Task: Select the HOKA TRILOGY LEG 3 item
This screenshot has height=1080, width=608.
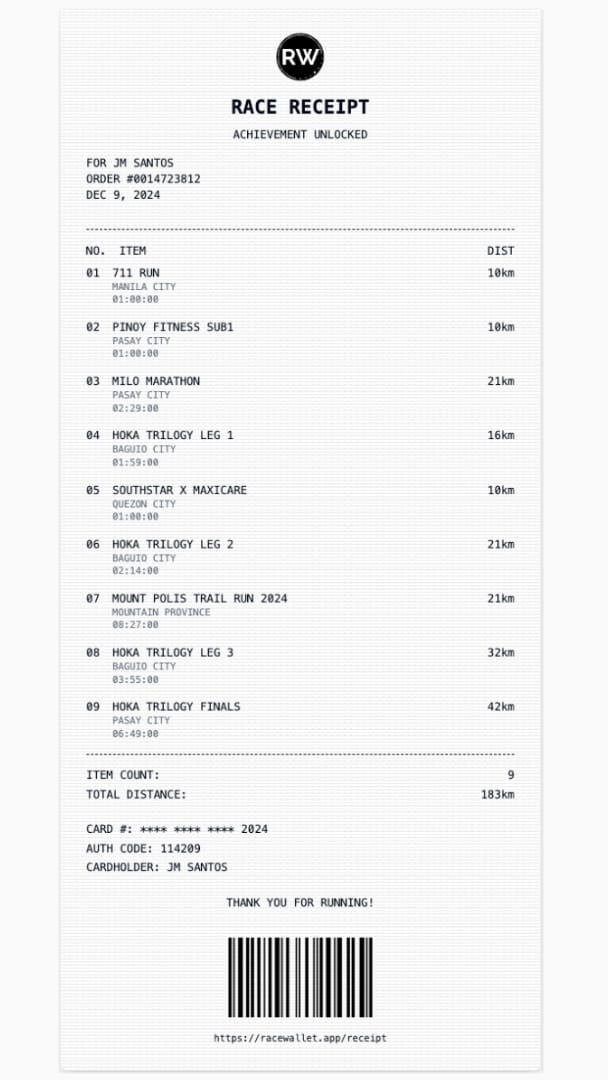Action: click(x=300, y=665)
